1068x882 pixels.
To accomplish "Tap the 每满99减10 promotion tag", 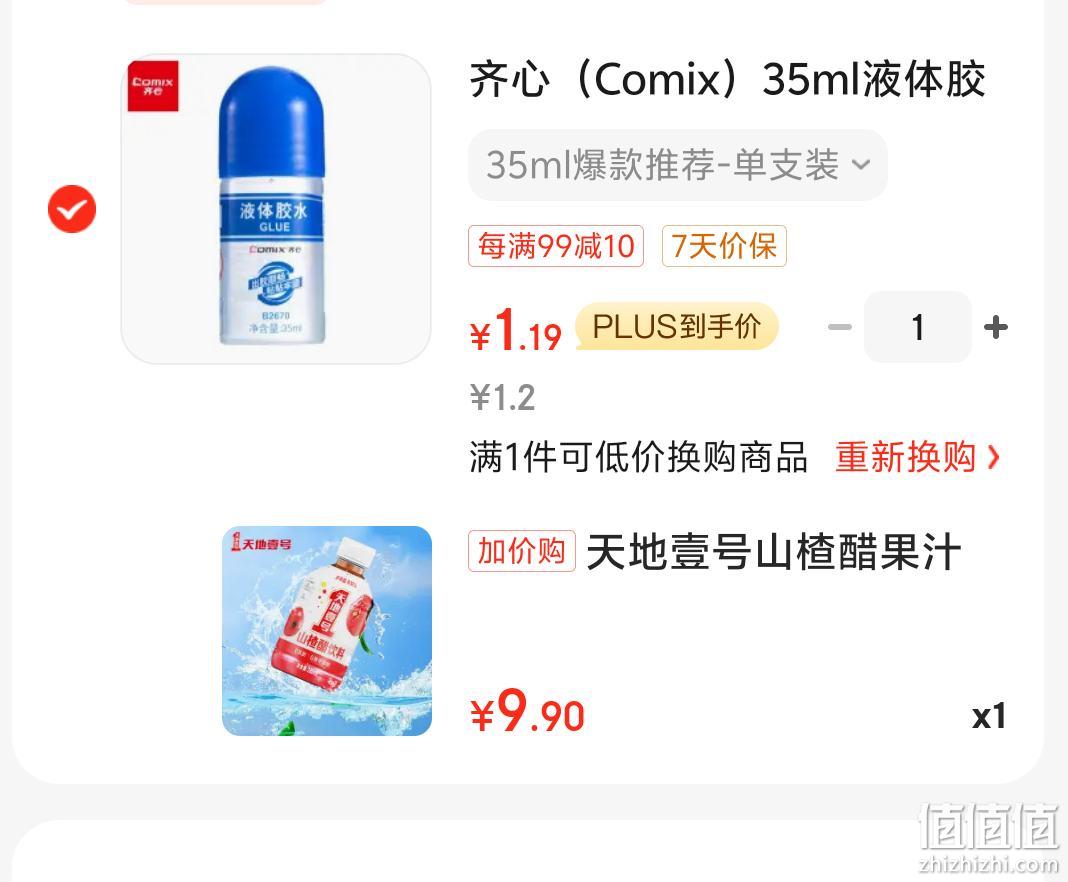I will (556, 246).
